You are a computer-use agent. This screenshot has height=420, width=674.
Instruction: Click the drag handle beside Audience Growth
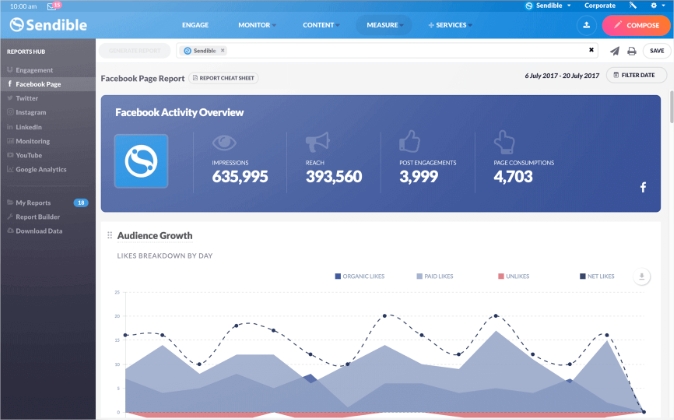coord(110,235)
